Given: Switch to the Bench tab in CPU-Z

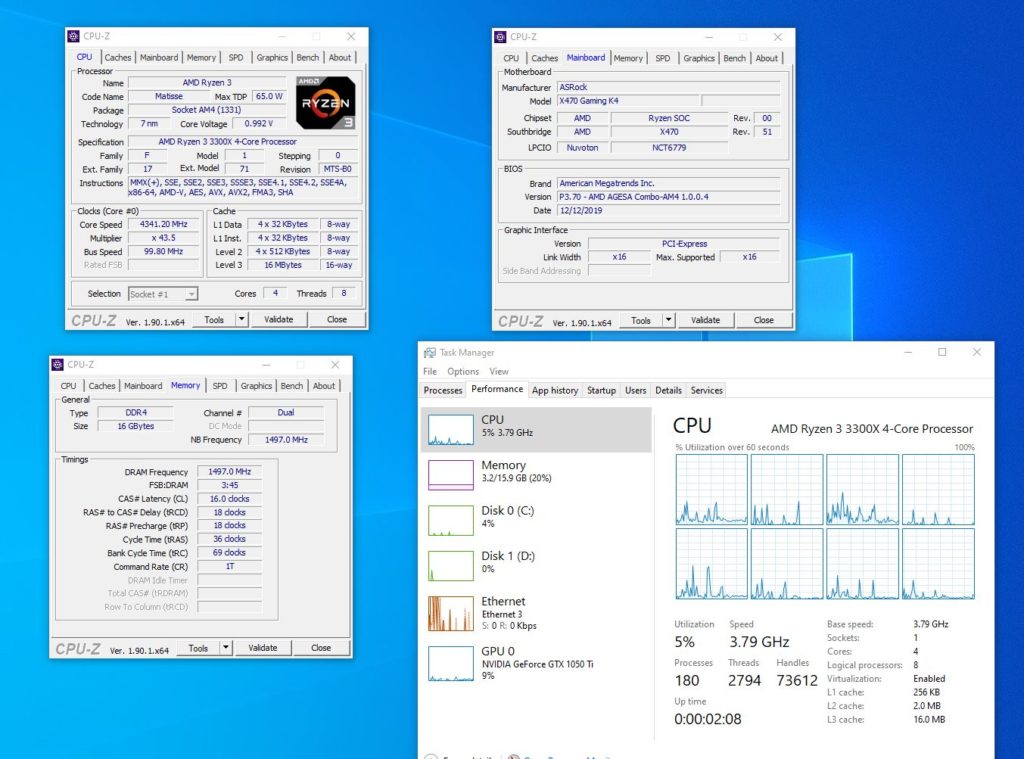Looking at the screenshot, I should point(307,57).
